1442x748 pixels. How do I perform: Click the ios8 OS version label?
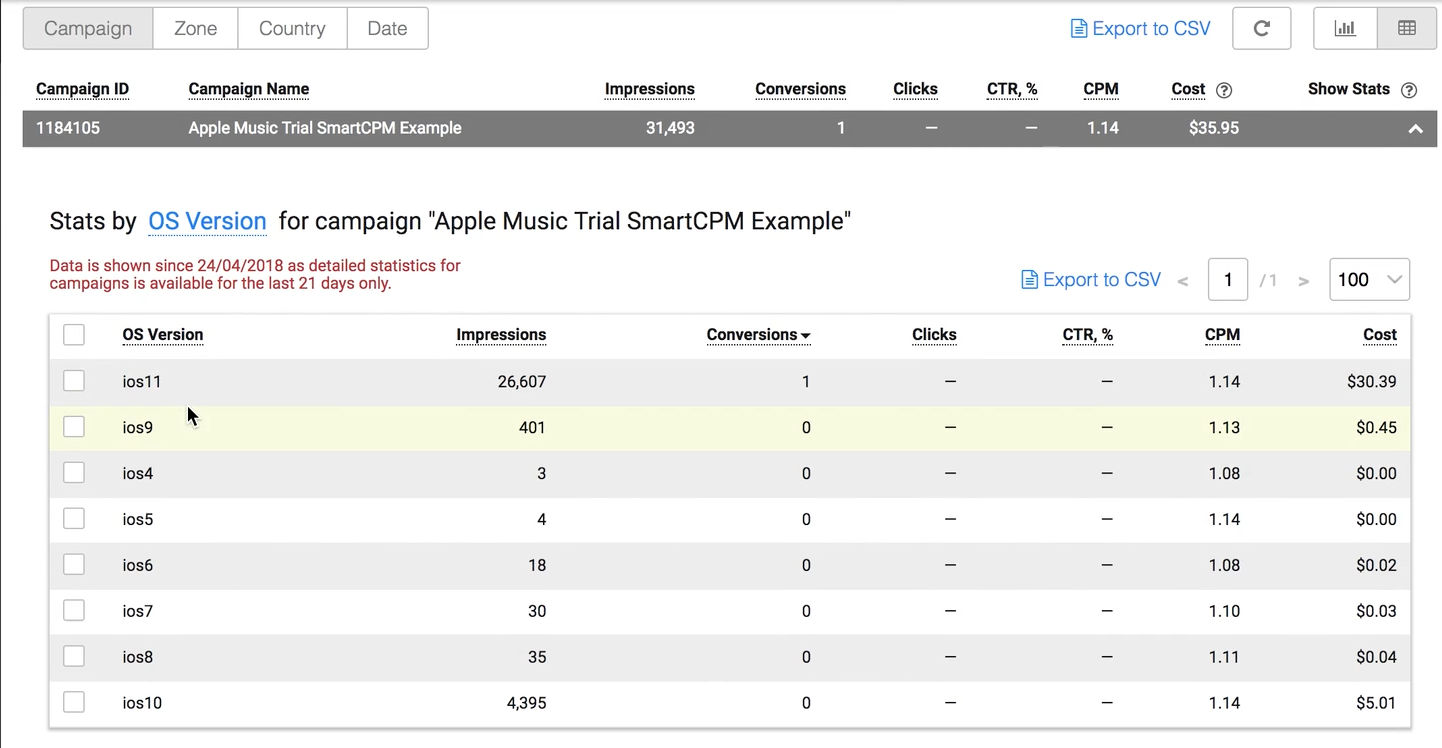[138, 658]
